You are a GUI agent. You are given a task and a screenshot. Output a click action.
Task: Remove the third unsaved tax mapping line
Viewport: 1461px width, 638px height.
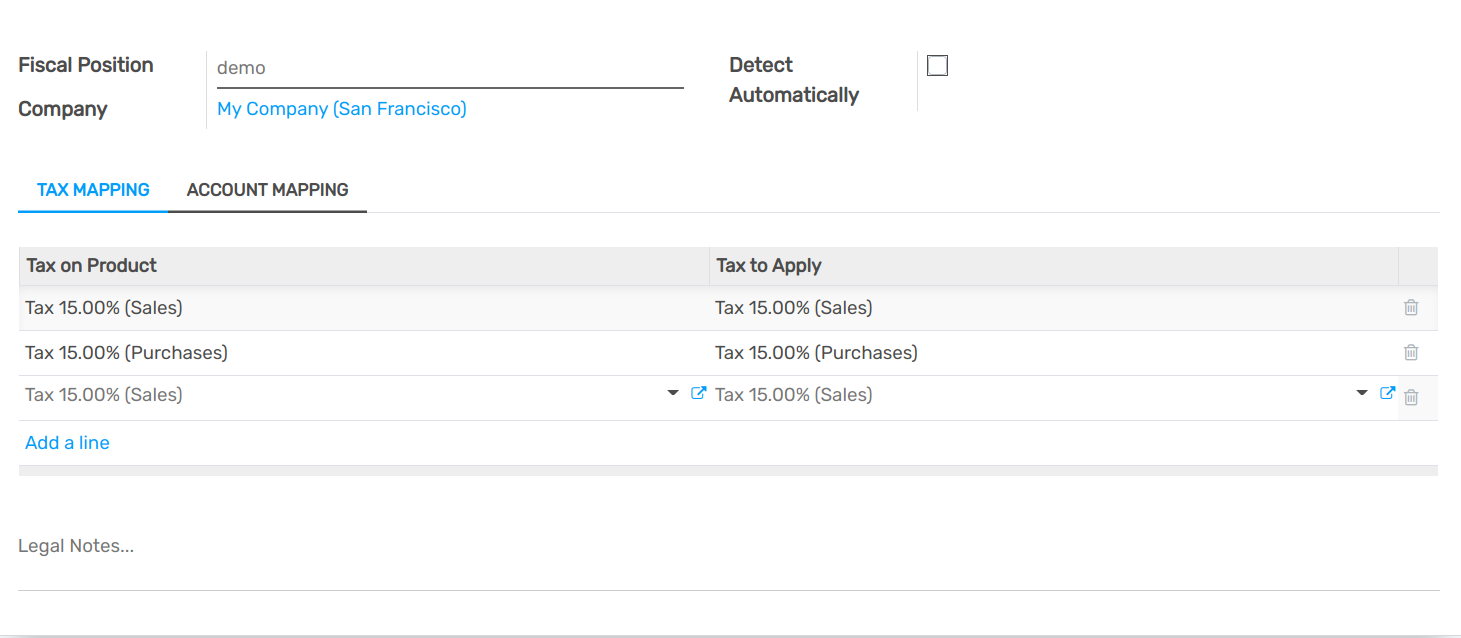pyautogui.click(x=1411, y=397)
